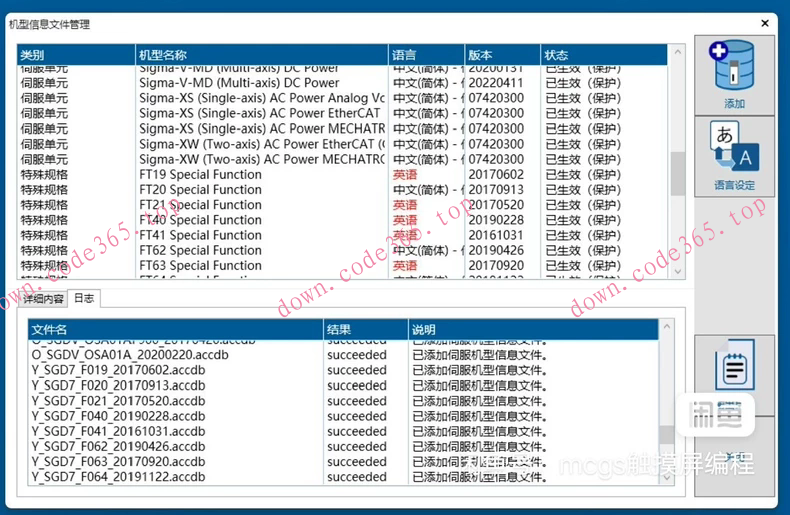Click upper list scrollbar down arrow

678,271
